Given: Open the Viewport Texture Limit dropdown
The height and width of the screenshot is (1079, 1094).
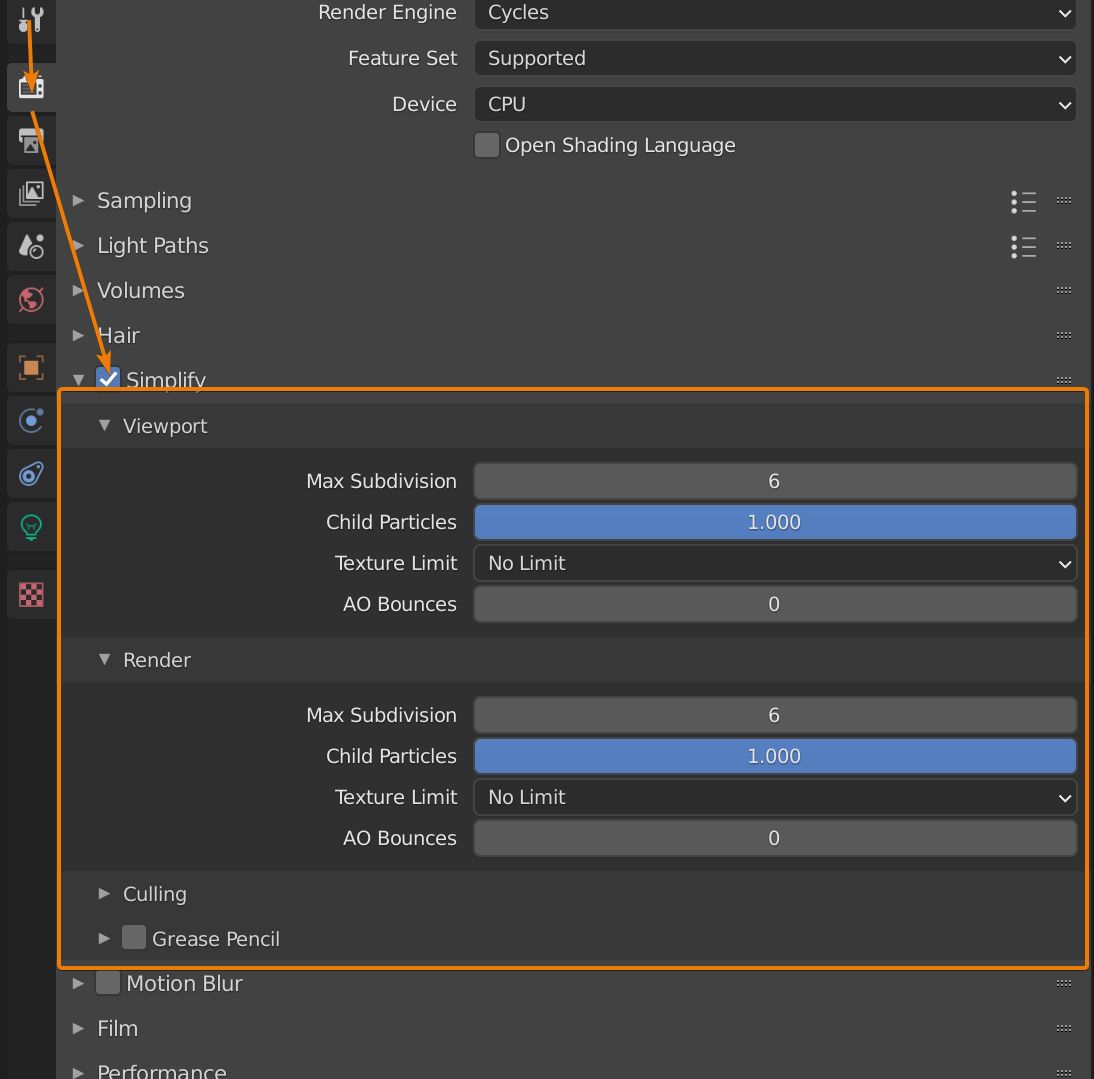Looking at the screenshot, I should click(x=775, y=563).
